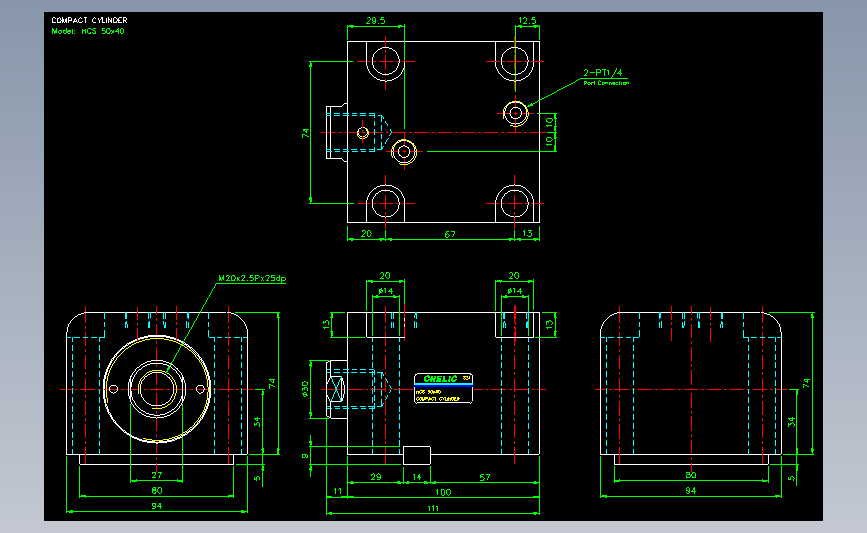Select the ø30 diameter dimension
Image resolution: width=867 pixels, height=533 pixels.
pos(305,389)
